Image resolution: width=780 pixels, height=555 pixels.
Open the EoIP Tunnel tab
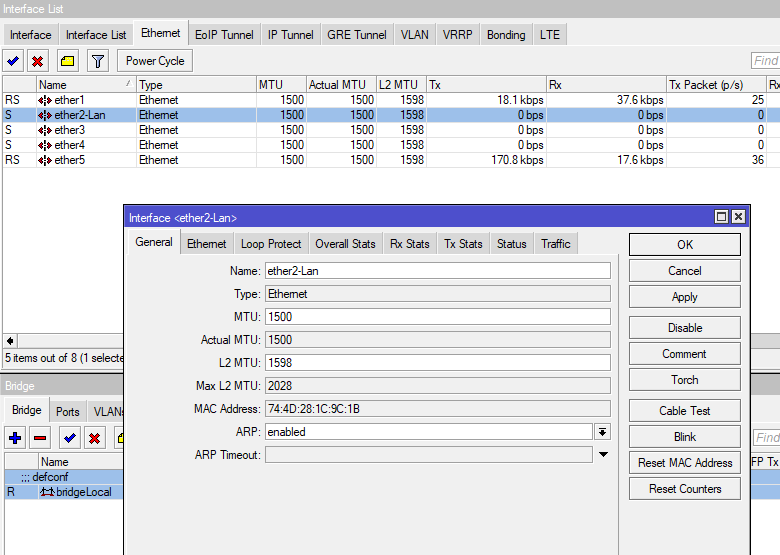(224, 35)
